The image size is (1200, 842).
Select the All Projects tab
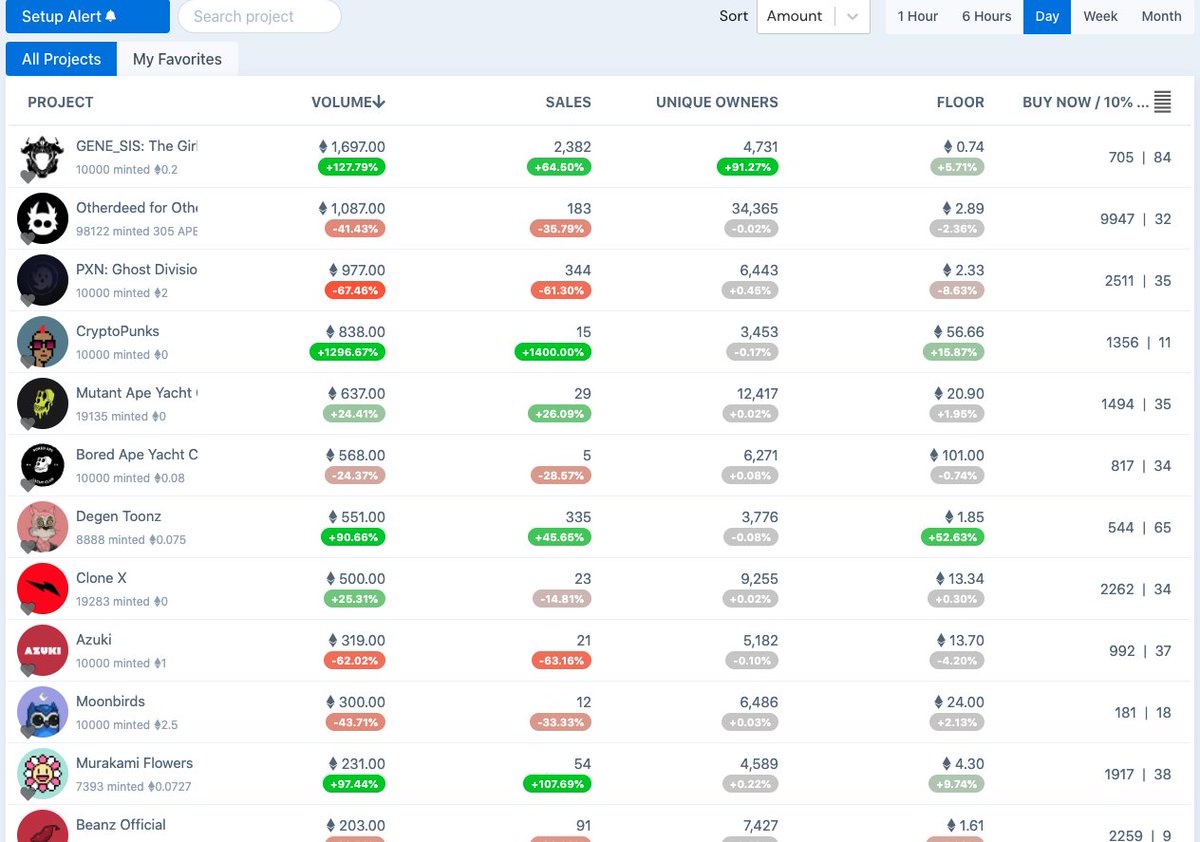pos(61,59)
